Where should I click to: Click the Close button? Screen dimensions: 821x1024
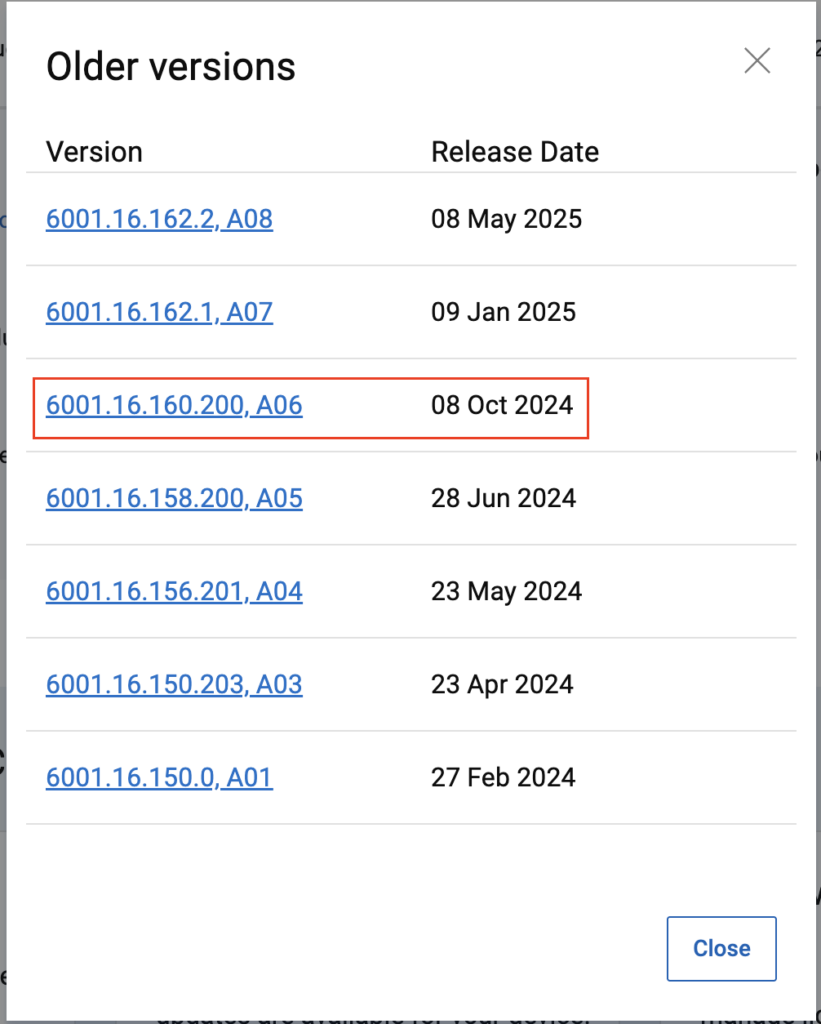coord(721,948)
